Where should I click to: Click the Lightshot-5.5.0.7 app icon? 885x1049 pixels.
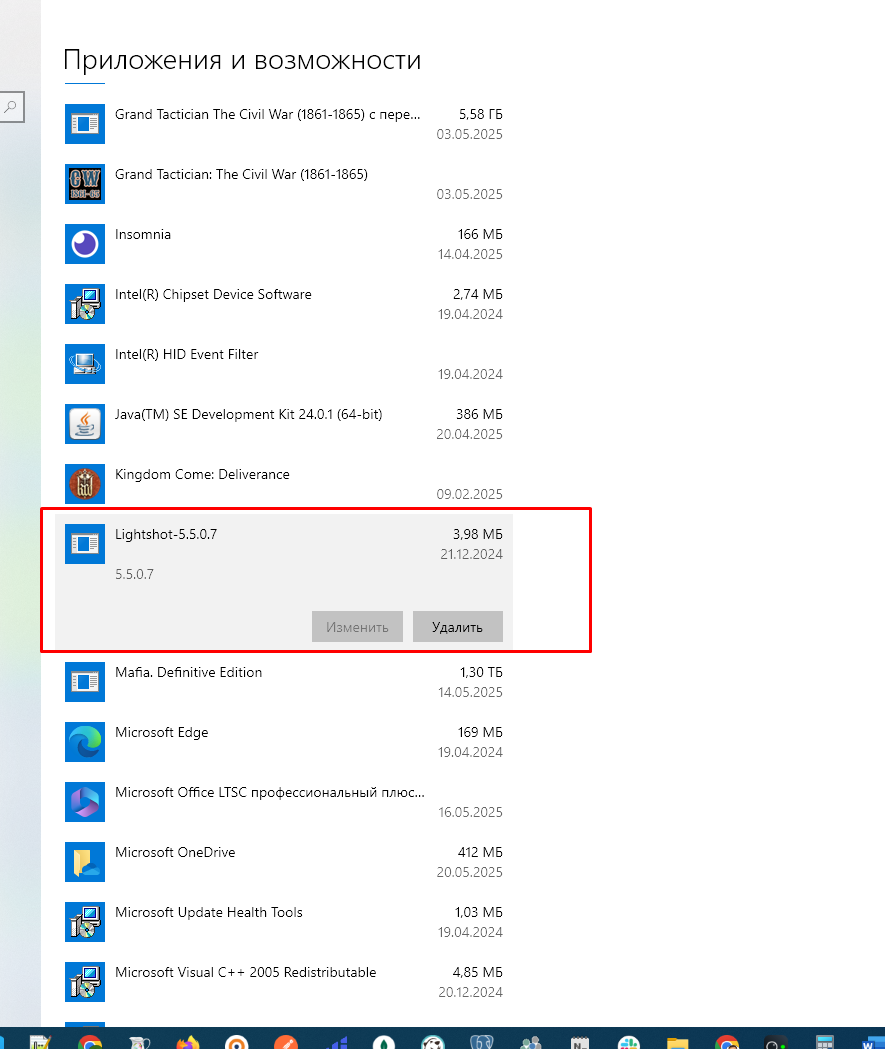coord(85,544)
